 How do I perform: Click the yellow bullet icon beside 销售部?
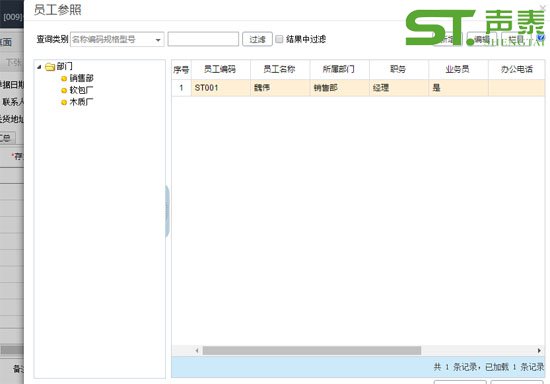point(64,79)
